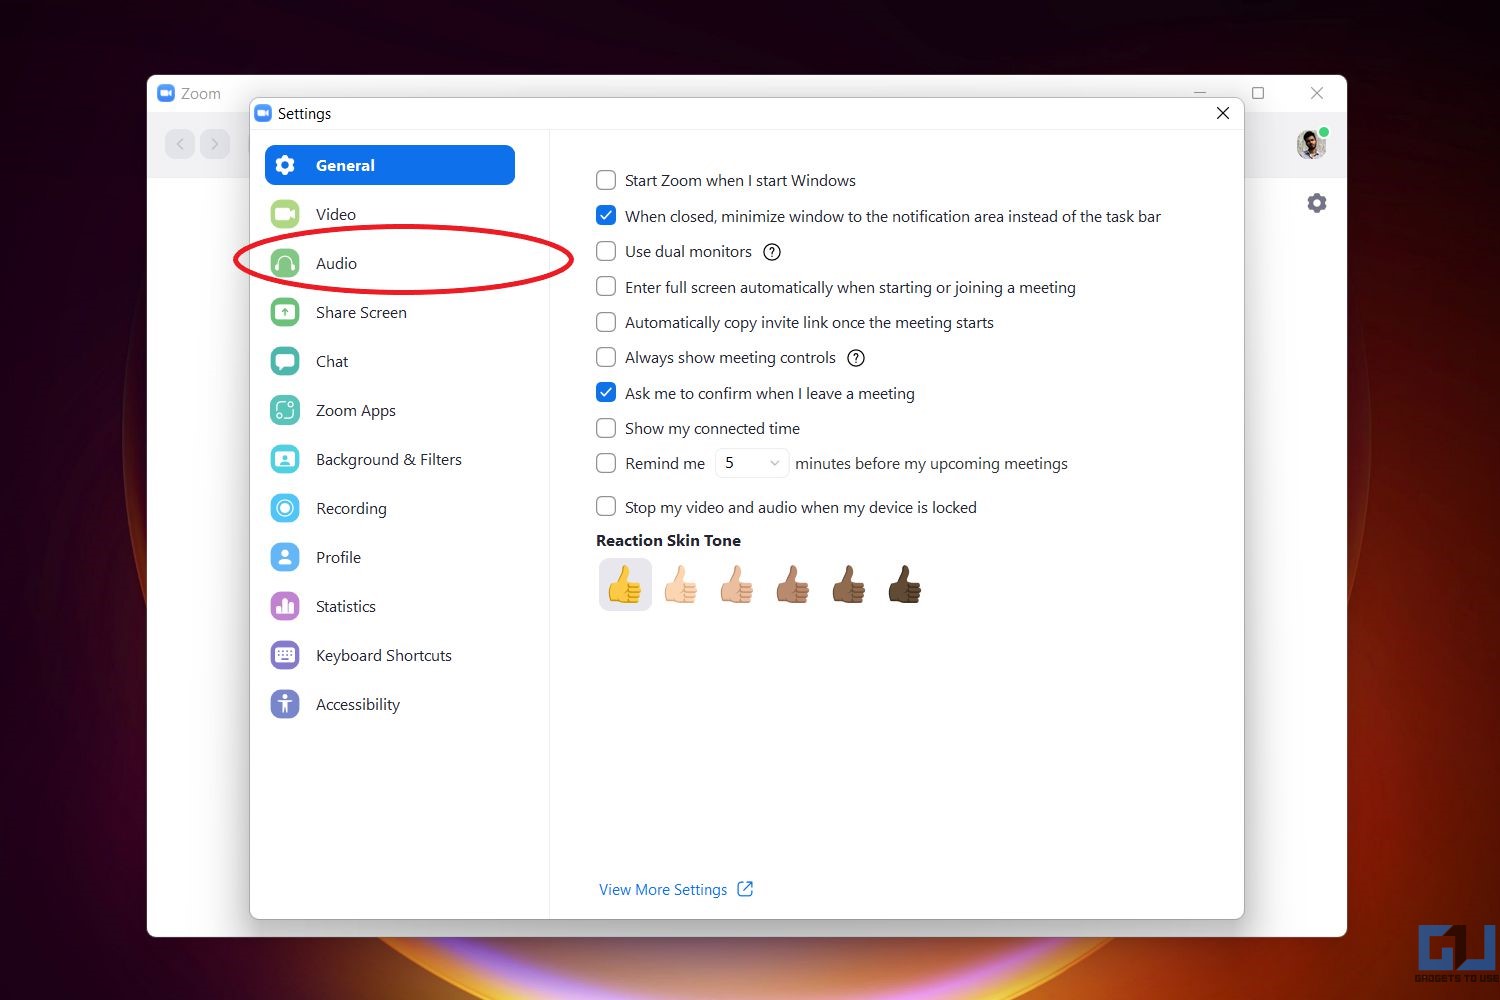Select the Share Screen tab
The image size is (1500, 1000).
(390, 312)
